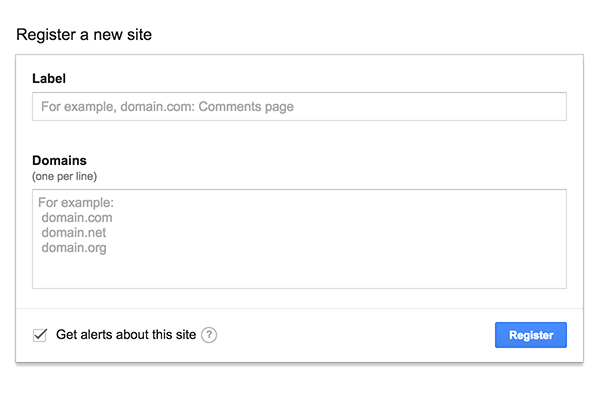Click inside the Domains text area
Viewport: 600px width, 400px height.
click(299, 238)
